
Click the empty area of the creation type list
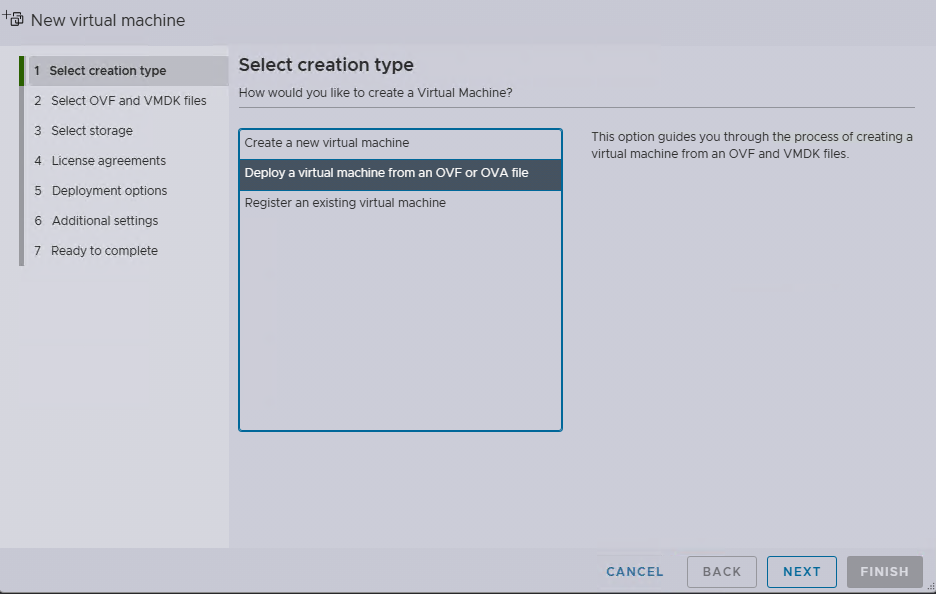pos(400,320)
